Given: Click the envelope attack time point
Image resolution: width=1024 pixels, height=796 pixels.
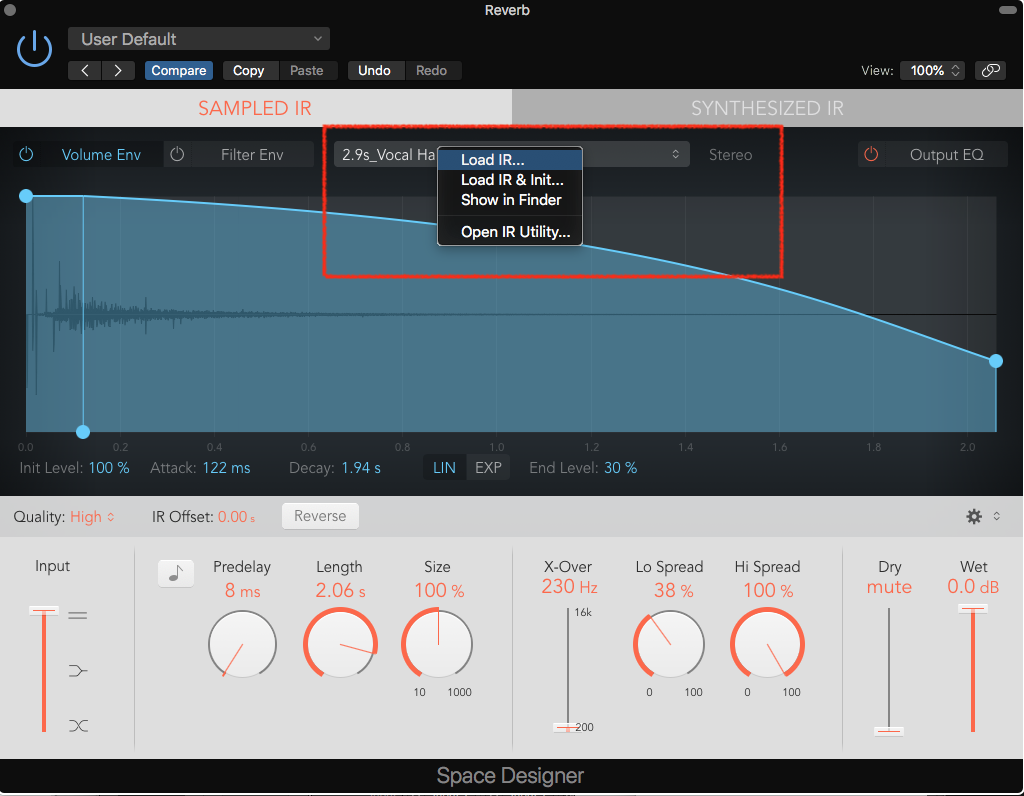Looking at the screenshot, I should pyautogui.click(x=83, y=432).
